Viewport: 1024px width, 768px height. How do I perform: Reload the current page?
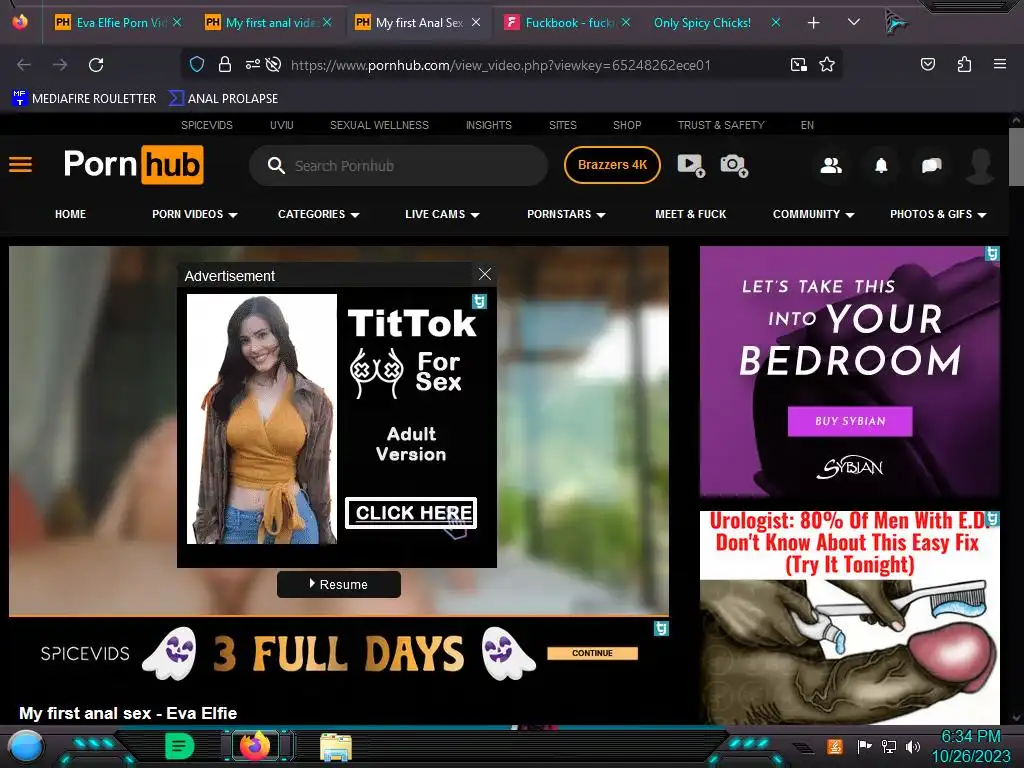coord(96,65)
